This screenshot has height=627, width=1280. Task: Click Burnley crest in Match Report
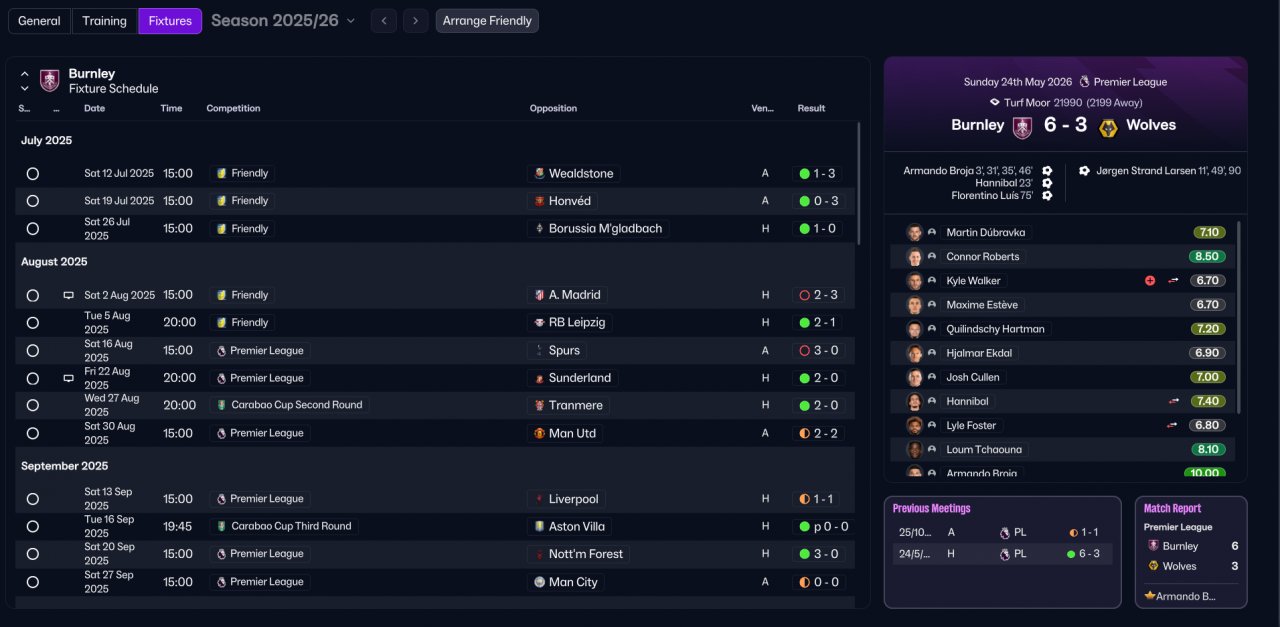(1153, 547)
